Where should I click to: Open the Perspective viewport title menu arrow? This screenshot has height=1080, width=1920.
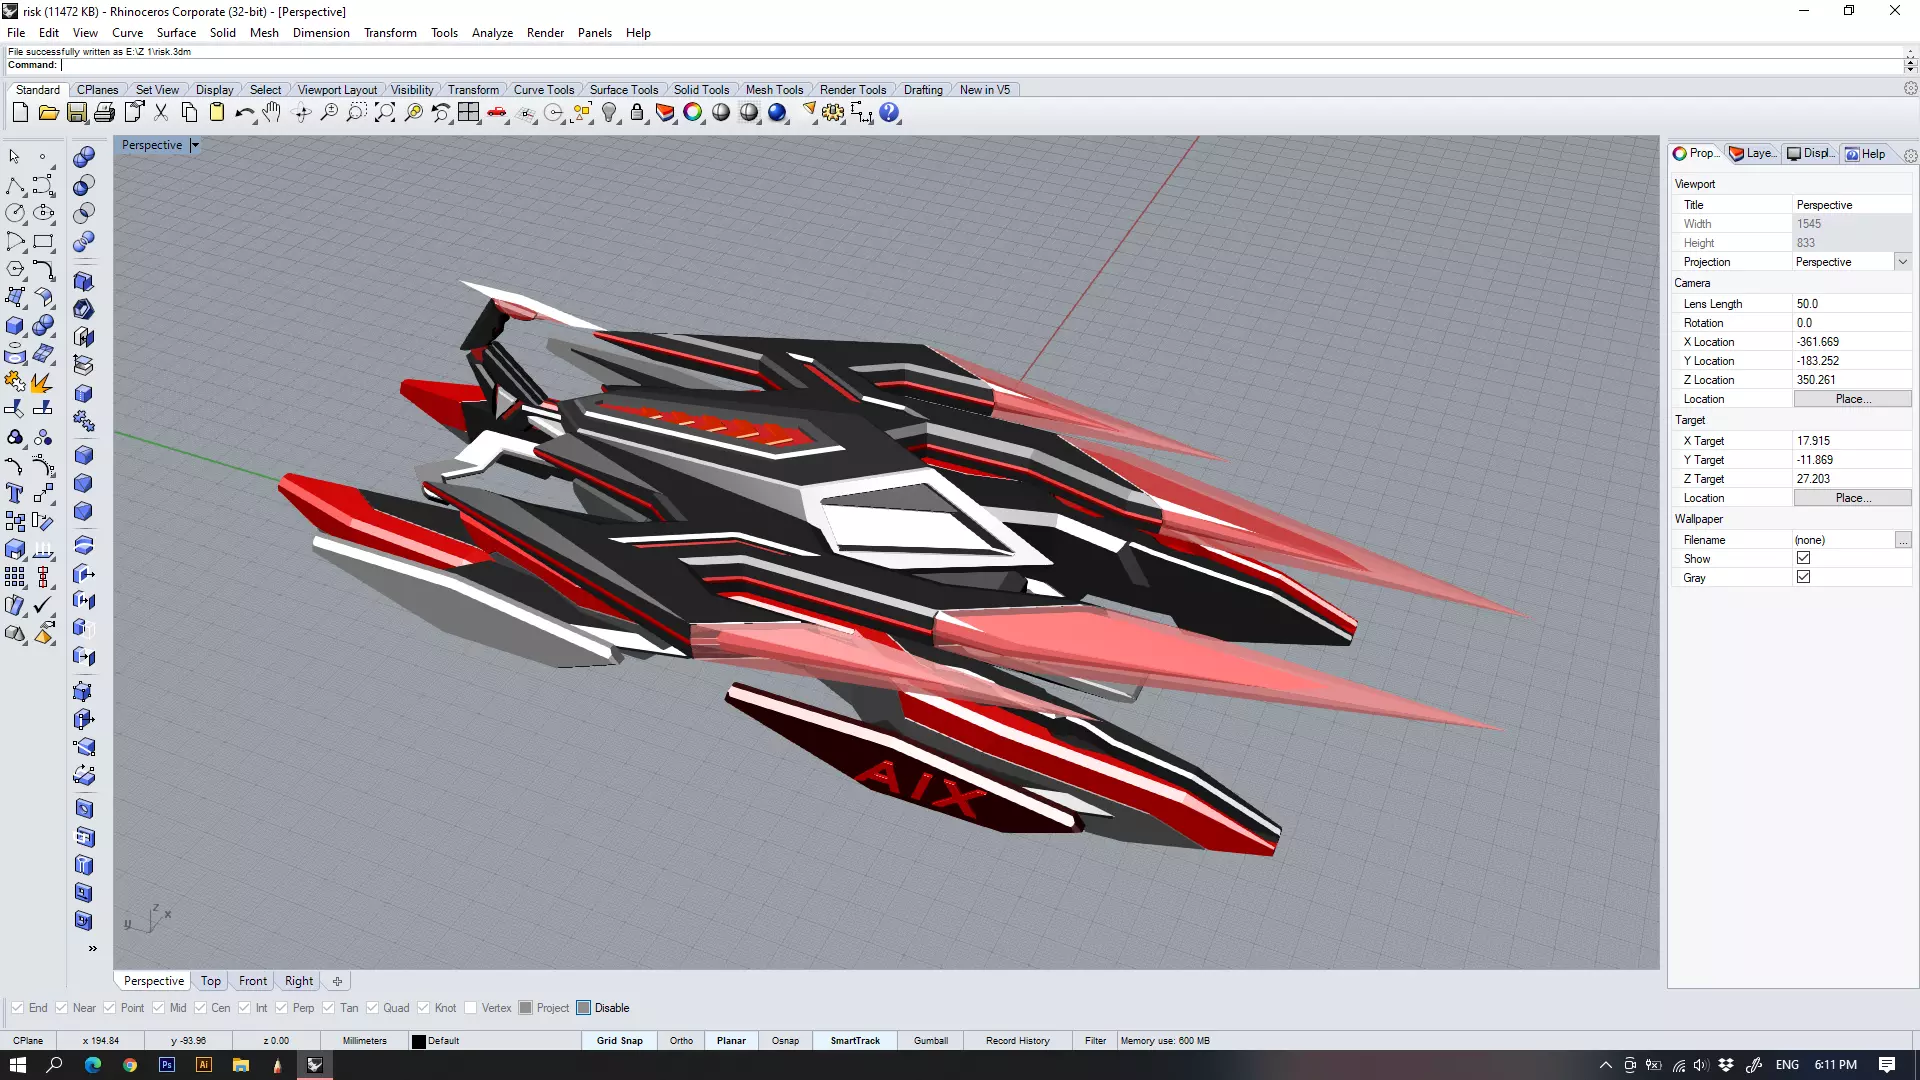click(x=195, y=145)
